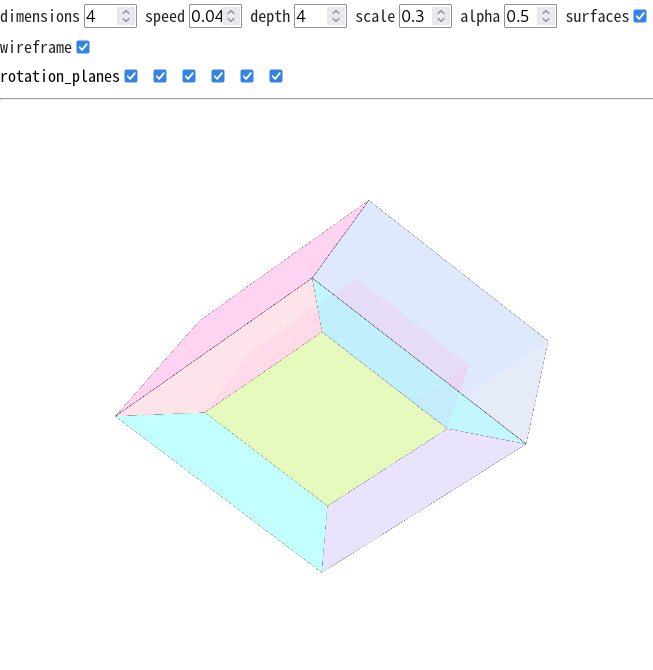Decrease speed using the down arrow
The image size is (653, 670).
tap(231, 21)
